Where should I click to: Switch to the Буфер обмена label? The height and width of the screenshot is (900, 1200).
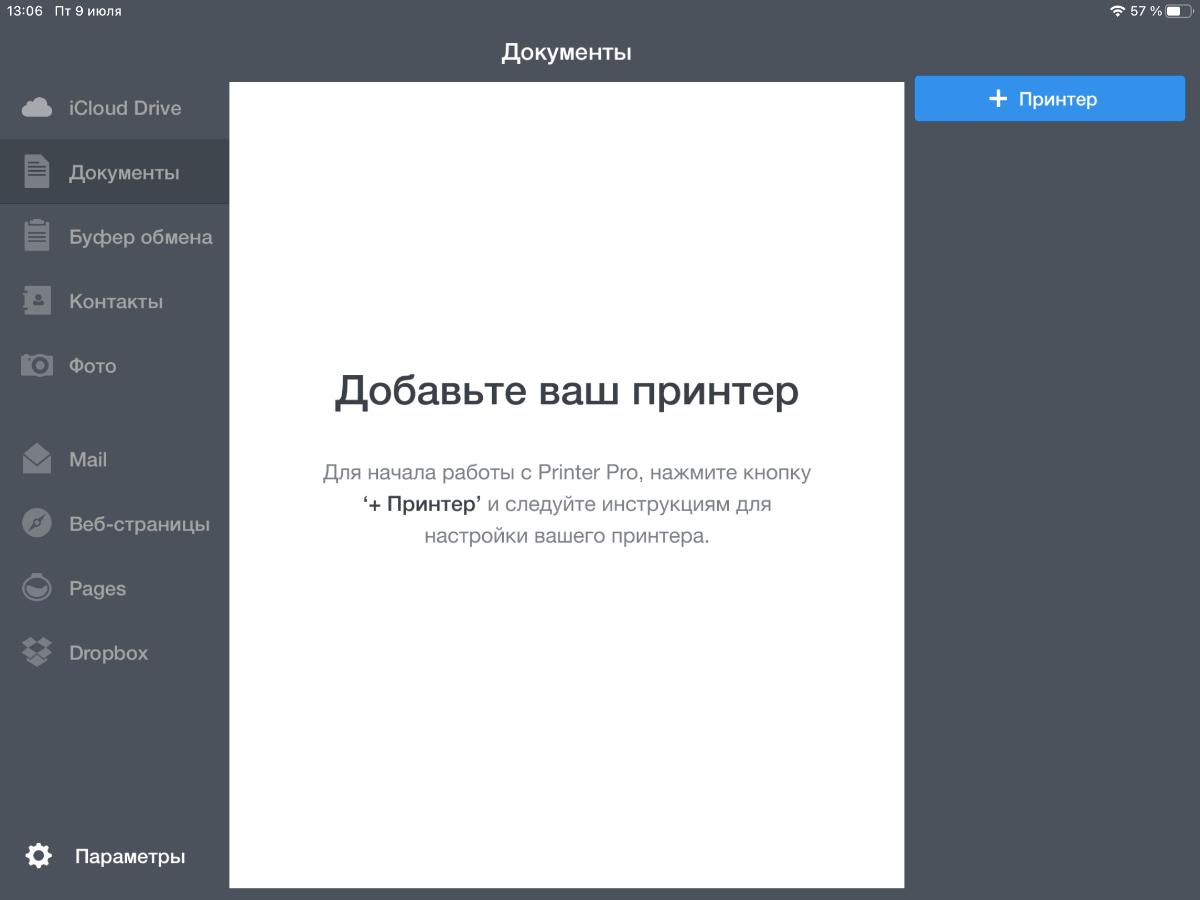pos(141,237)
